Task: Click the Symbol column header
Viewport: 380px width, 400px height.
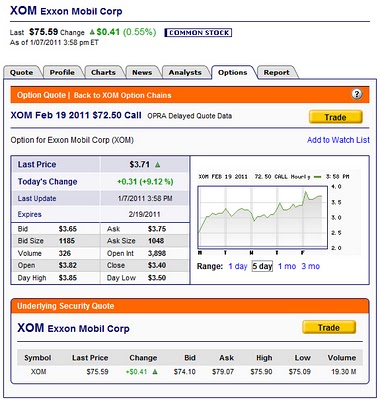Action: 38,358
